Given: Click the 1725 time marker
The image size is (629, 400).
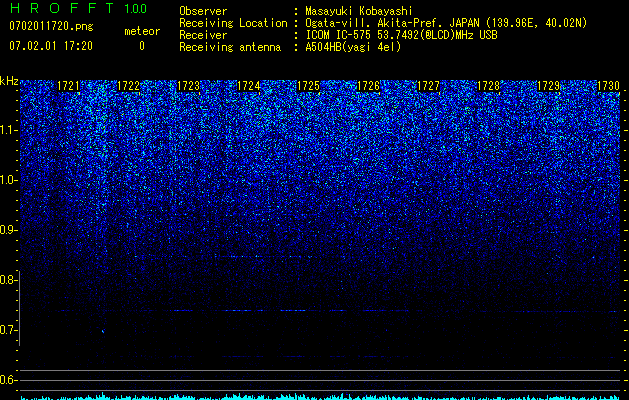Looking at the screenshot, I should point(308,86).
